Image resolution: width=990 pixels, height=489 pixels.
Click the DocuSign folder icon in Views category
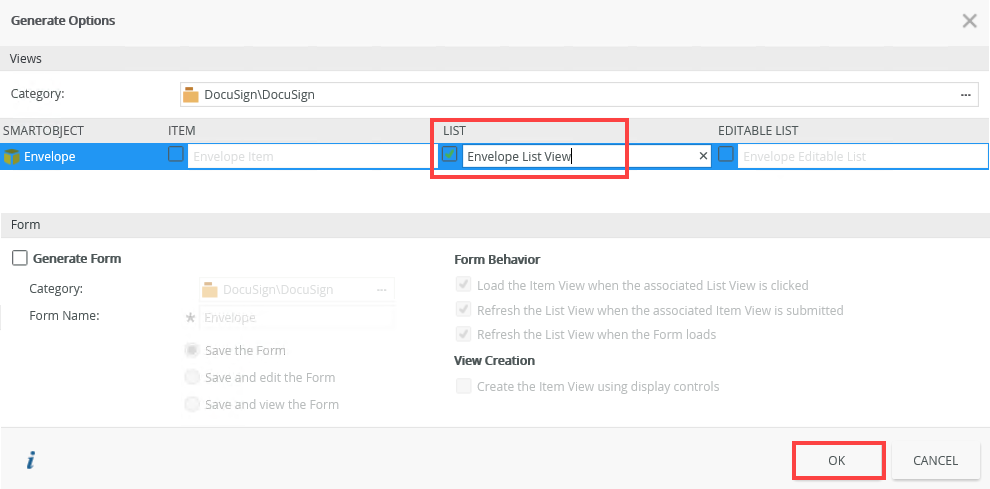[x=191, y=95]
